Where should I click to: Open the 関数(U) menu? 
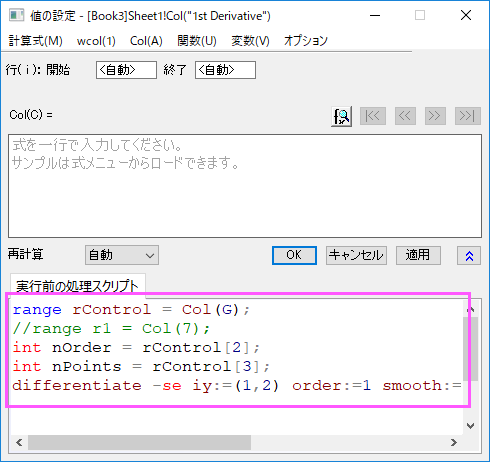pos(197,41)
